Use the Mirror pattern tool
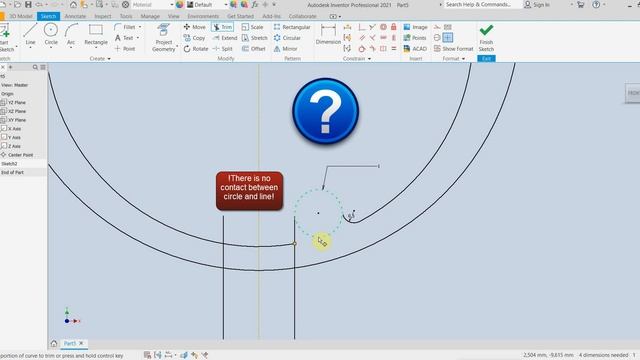640x360 pixels. [x=285, y=49]
